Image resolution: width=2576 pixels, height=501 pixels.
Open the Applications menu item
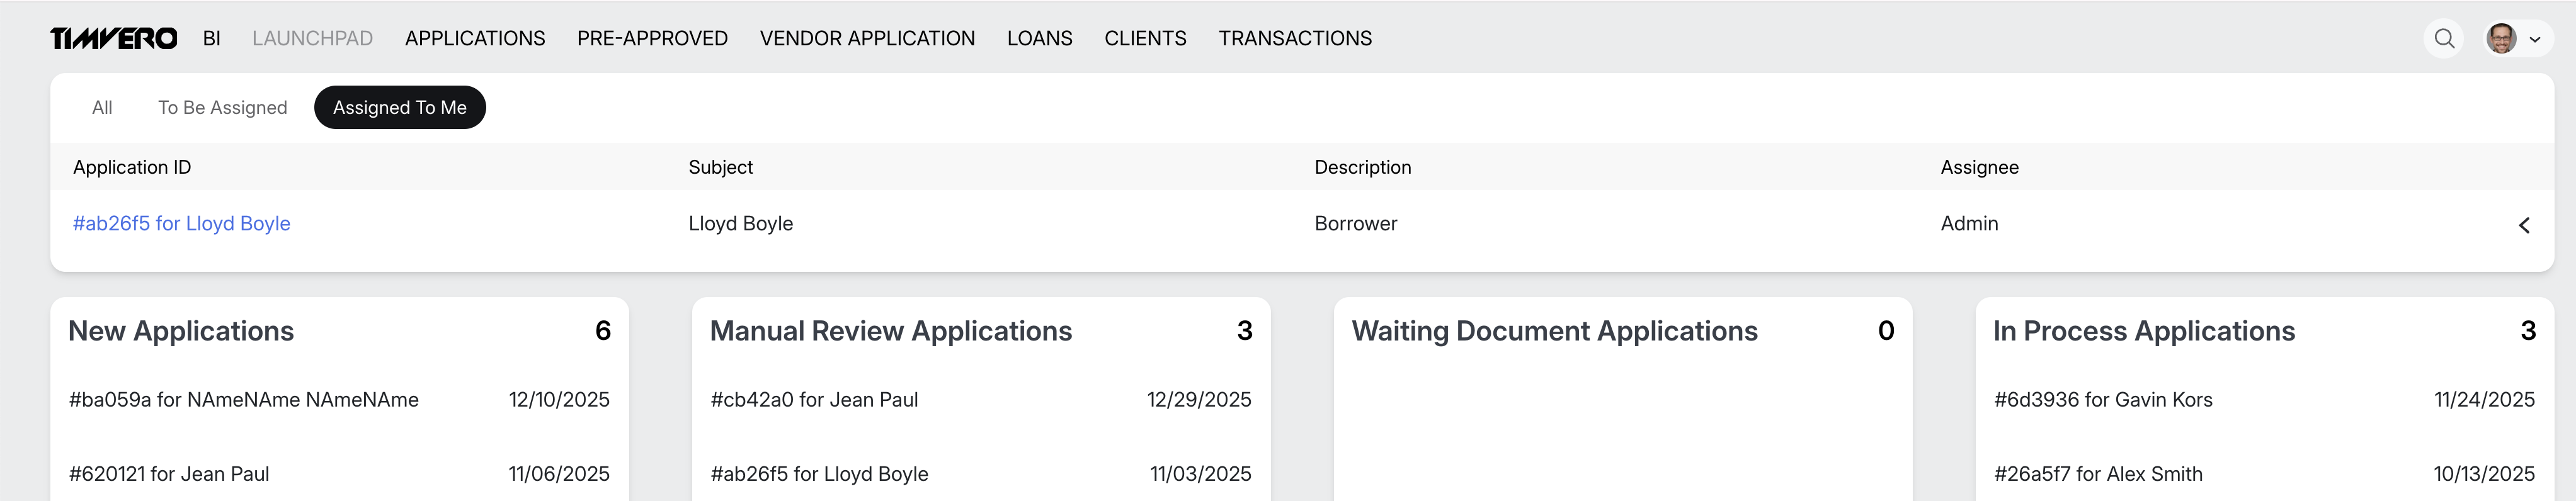tap(475, 38)
